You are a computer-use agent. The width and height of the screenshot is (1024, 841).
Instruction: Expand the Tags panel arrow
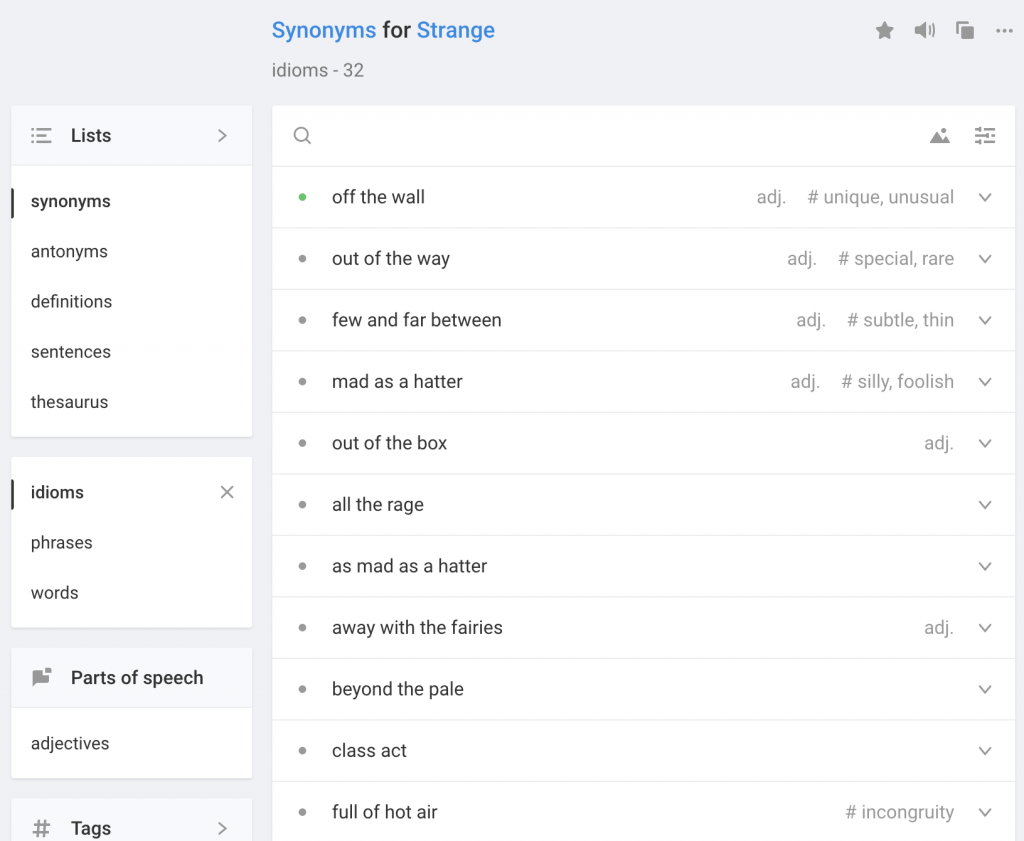222,828
